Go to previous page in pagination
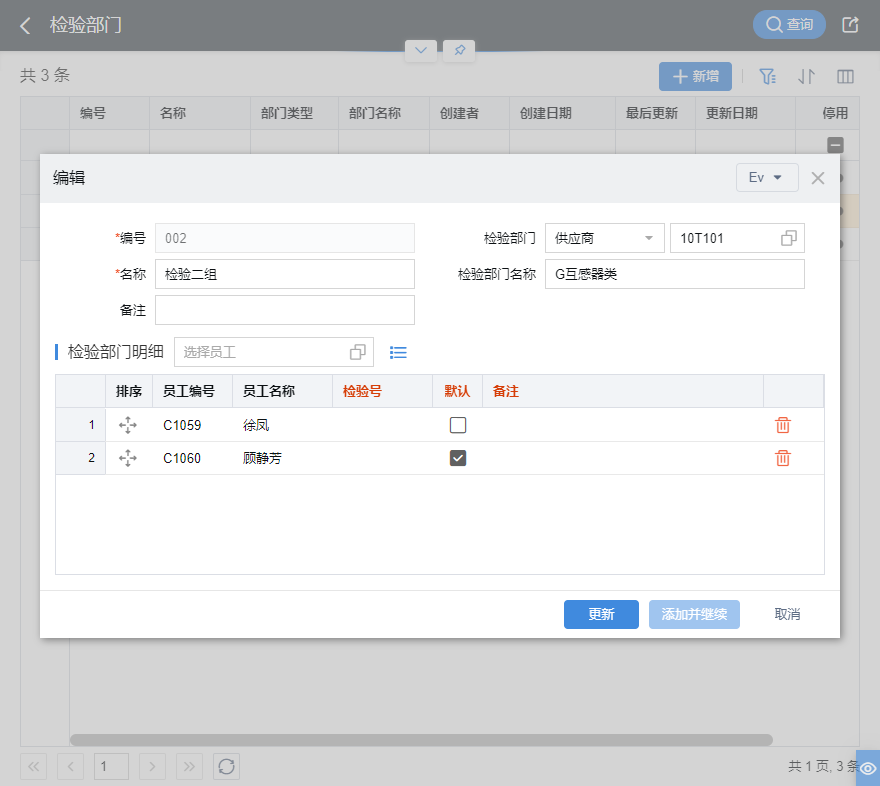880x786 pixels. pyautogui.click(x=71, y=766)
